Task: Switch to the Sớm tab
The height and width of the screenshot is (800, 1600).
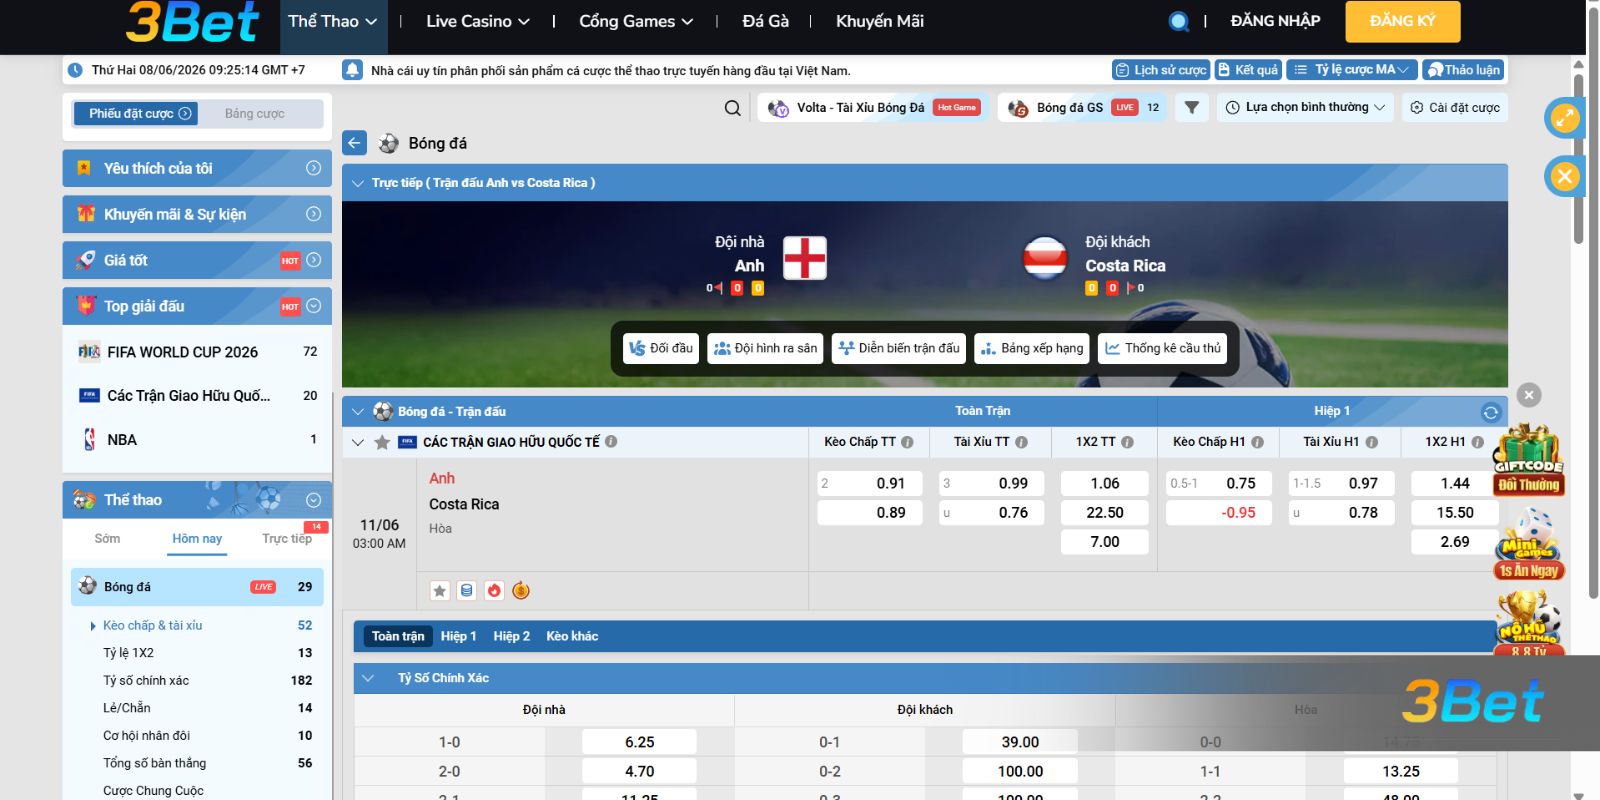Action: click(x=107, y=539)
